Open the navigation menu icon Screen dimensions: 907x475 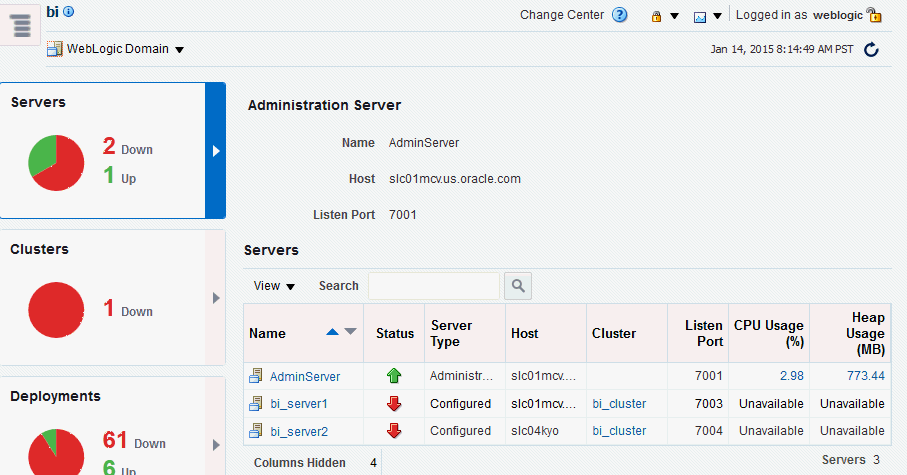[x=21, y=25]
